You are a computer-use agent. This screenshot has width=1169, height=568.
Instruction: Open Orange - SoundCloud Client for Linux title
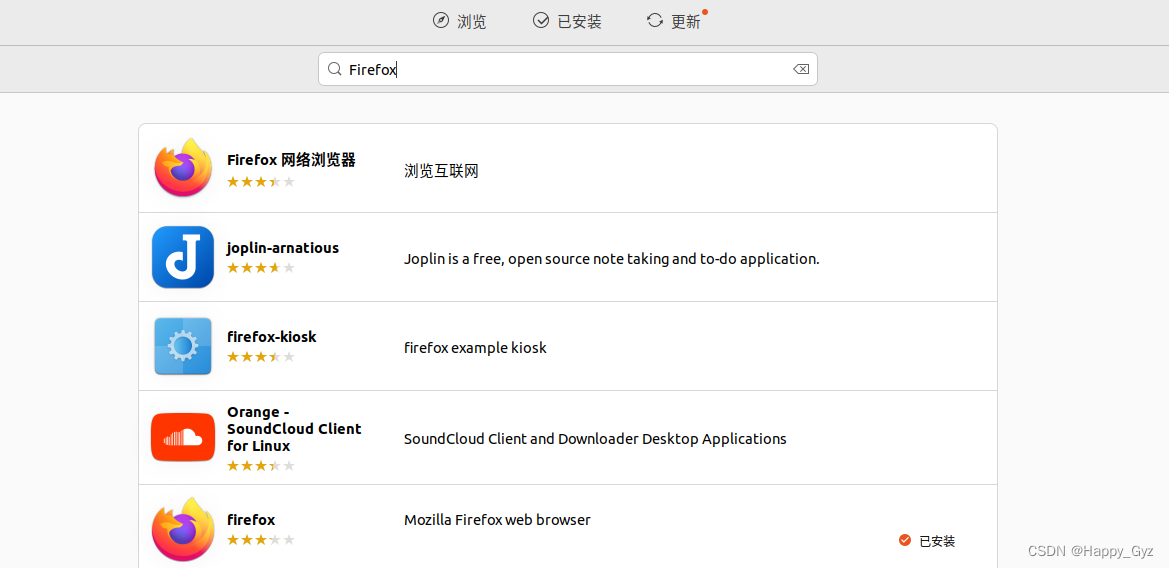tap(294, 429)
